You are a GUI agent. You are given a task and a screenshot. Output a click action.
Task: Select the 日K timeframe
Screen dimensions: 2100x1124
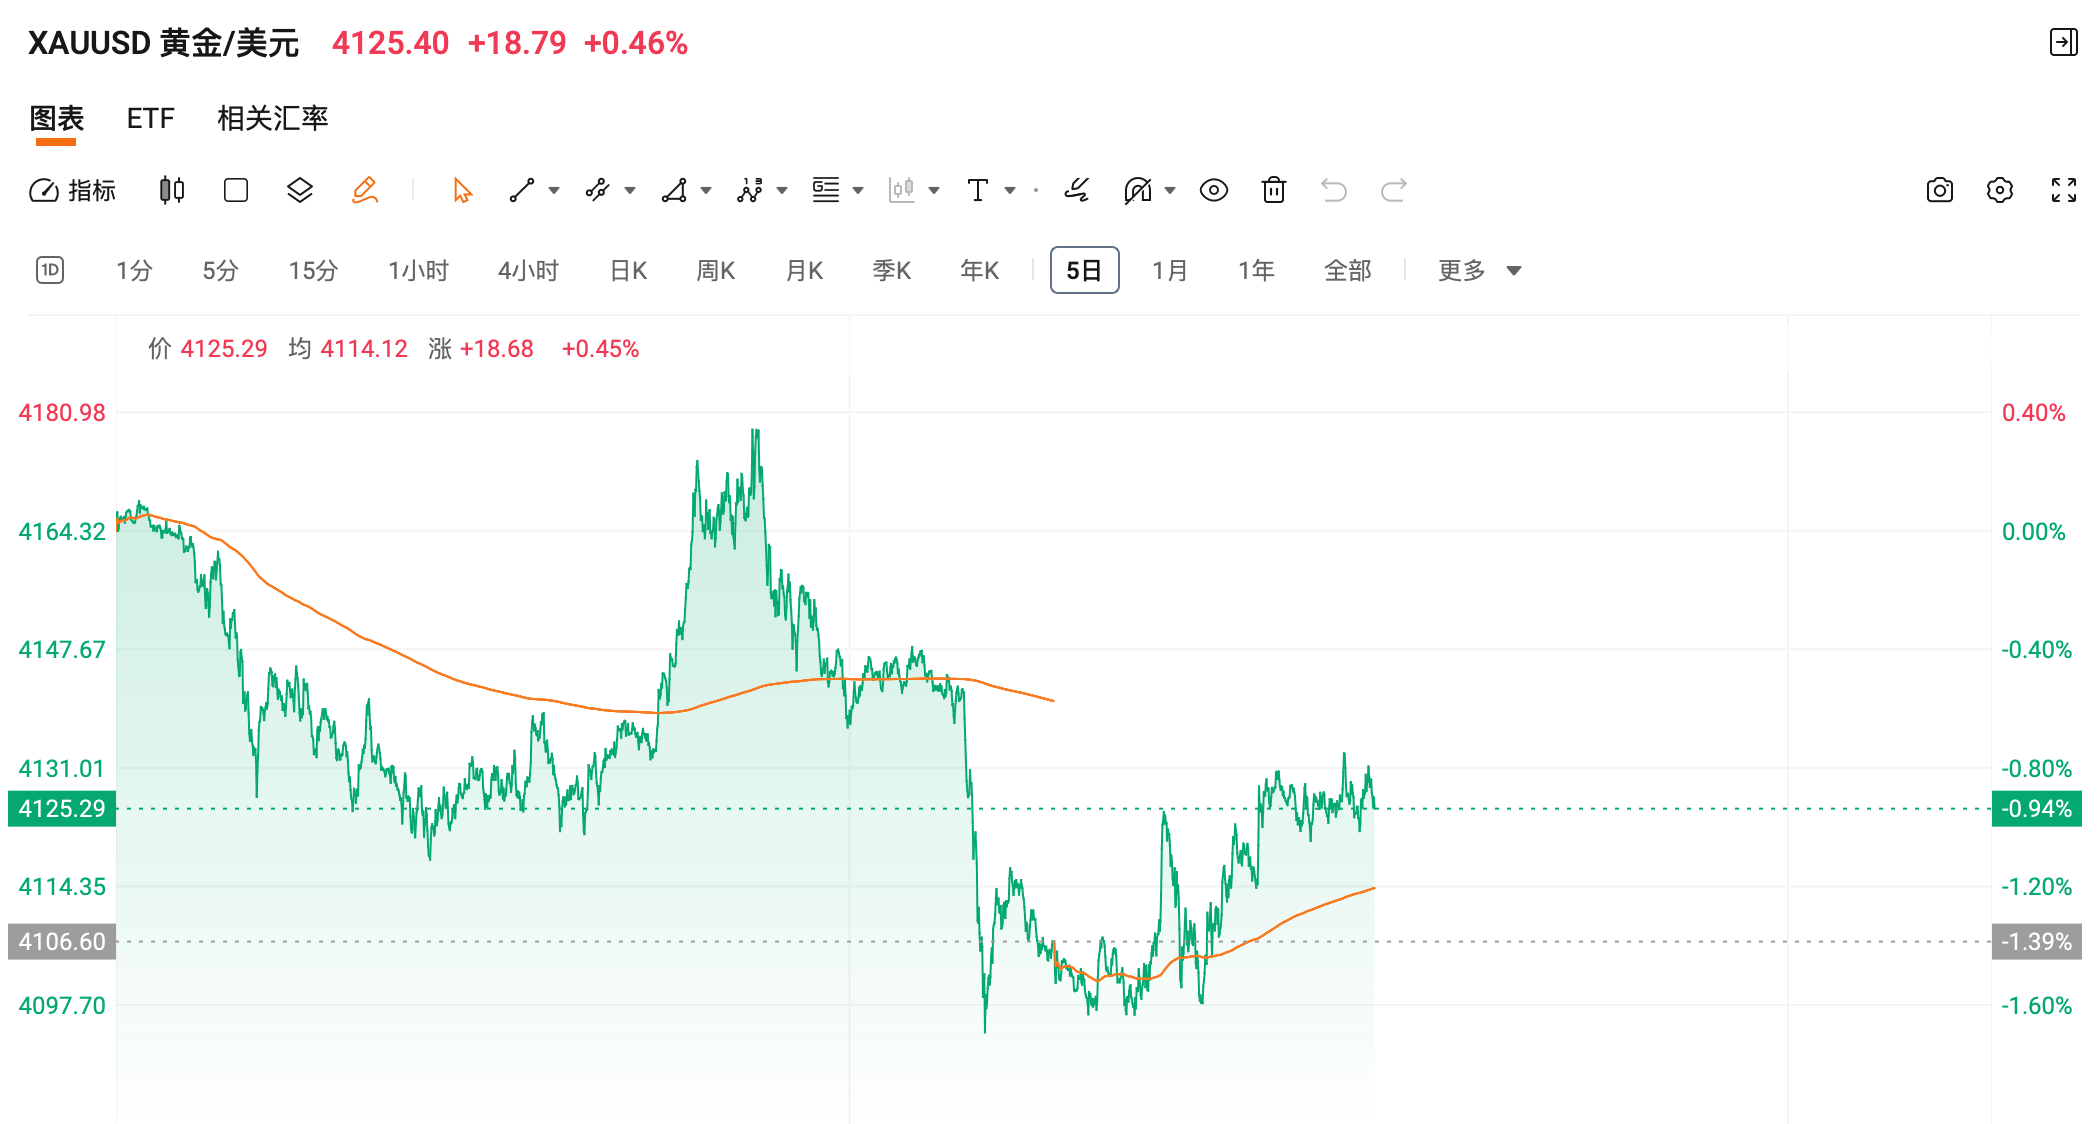click(628, 270)
